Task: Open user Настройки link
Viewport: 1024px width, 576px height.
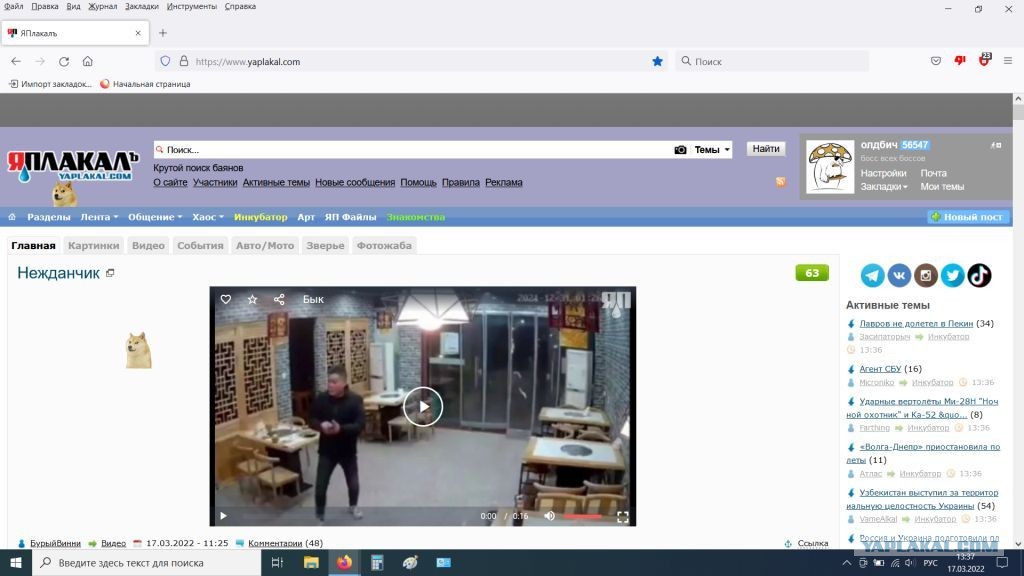Action: click(883, 173)
